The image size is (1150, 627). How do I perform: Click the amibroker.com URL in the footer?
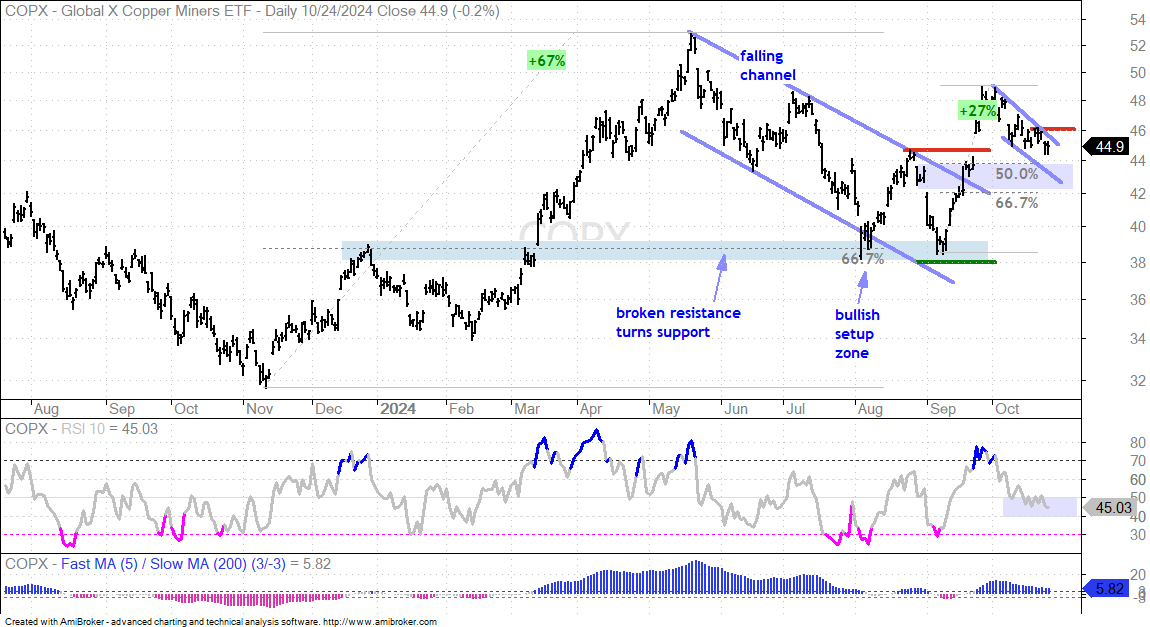click(x=379, y=621)
